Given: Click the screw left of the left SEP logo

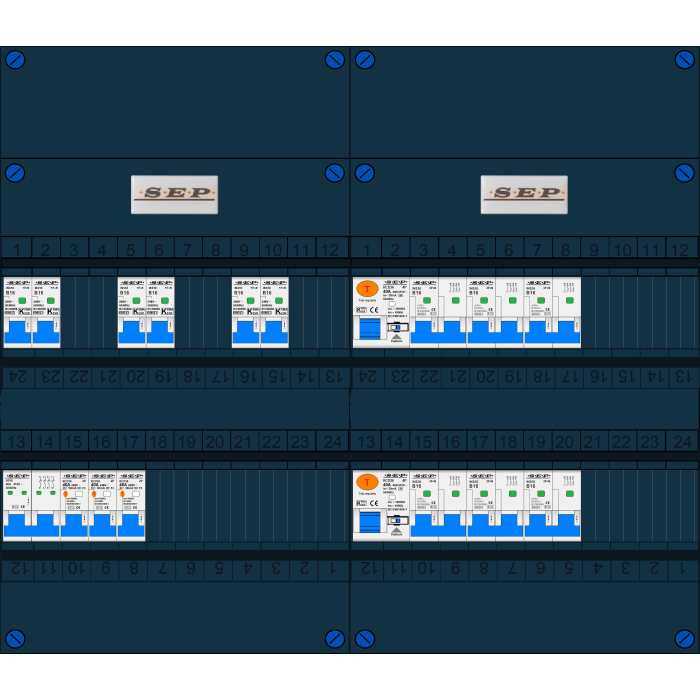Looking at the screenshot, I should click(x=15, y=173).
